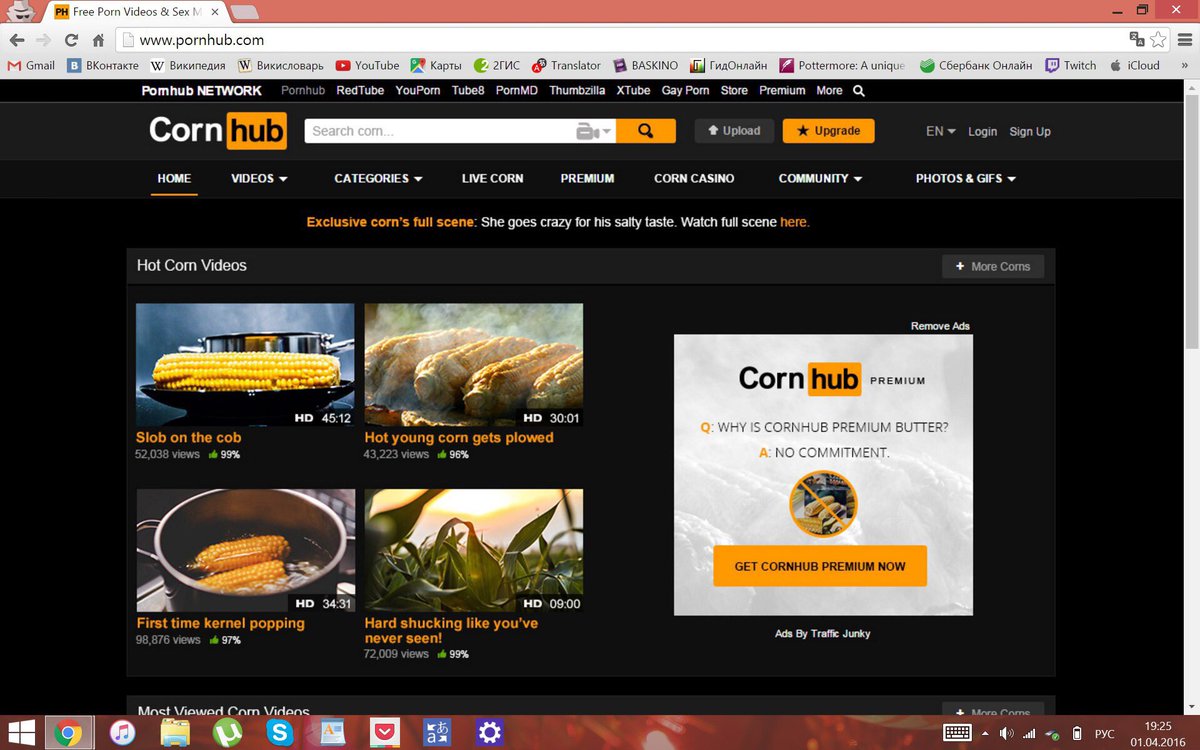Click the Login link

click(982, 131)
